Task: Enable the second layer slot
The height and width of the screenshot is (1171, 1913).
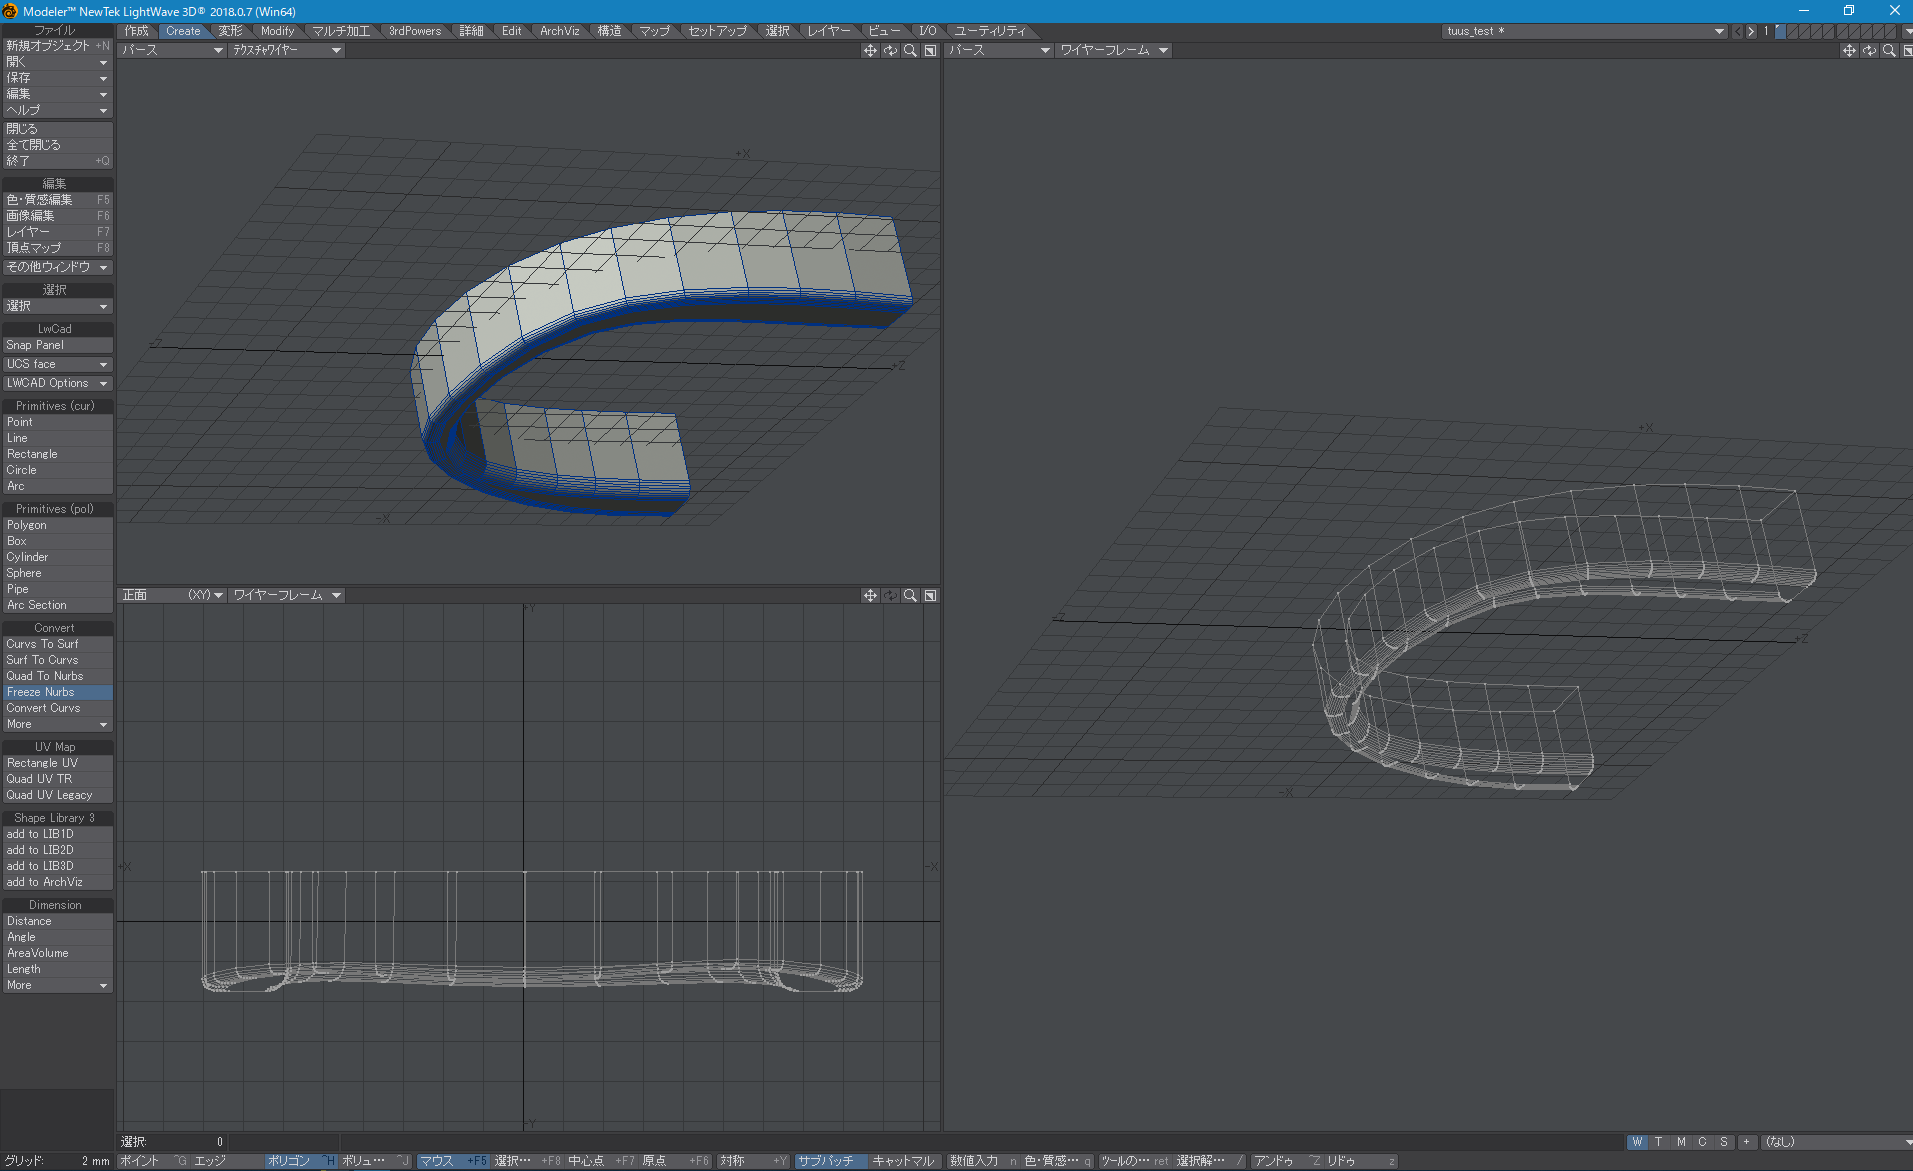Action: [1792, 29]
